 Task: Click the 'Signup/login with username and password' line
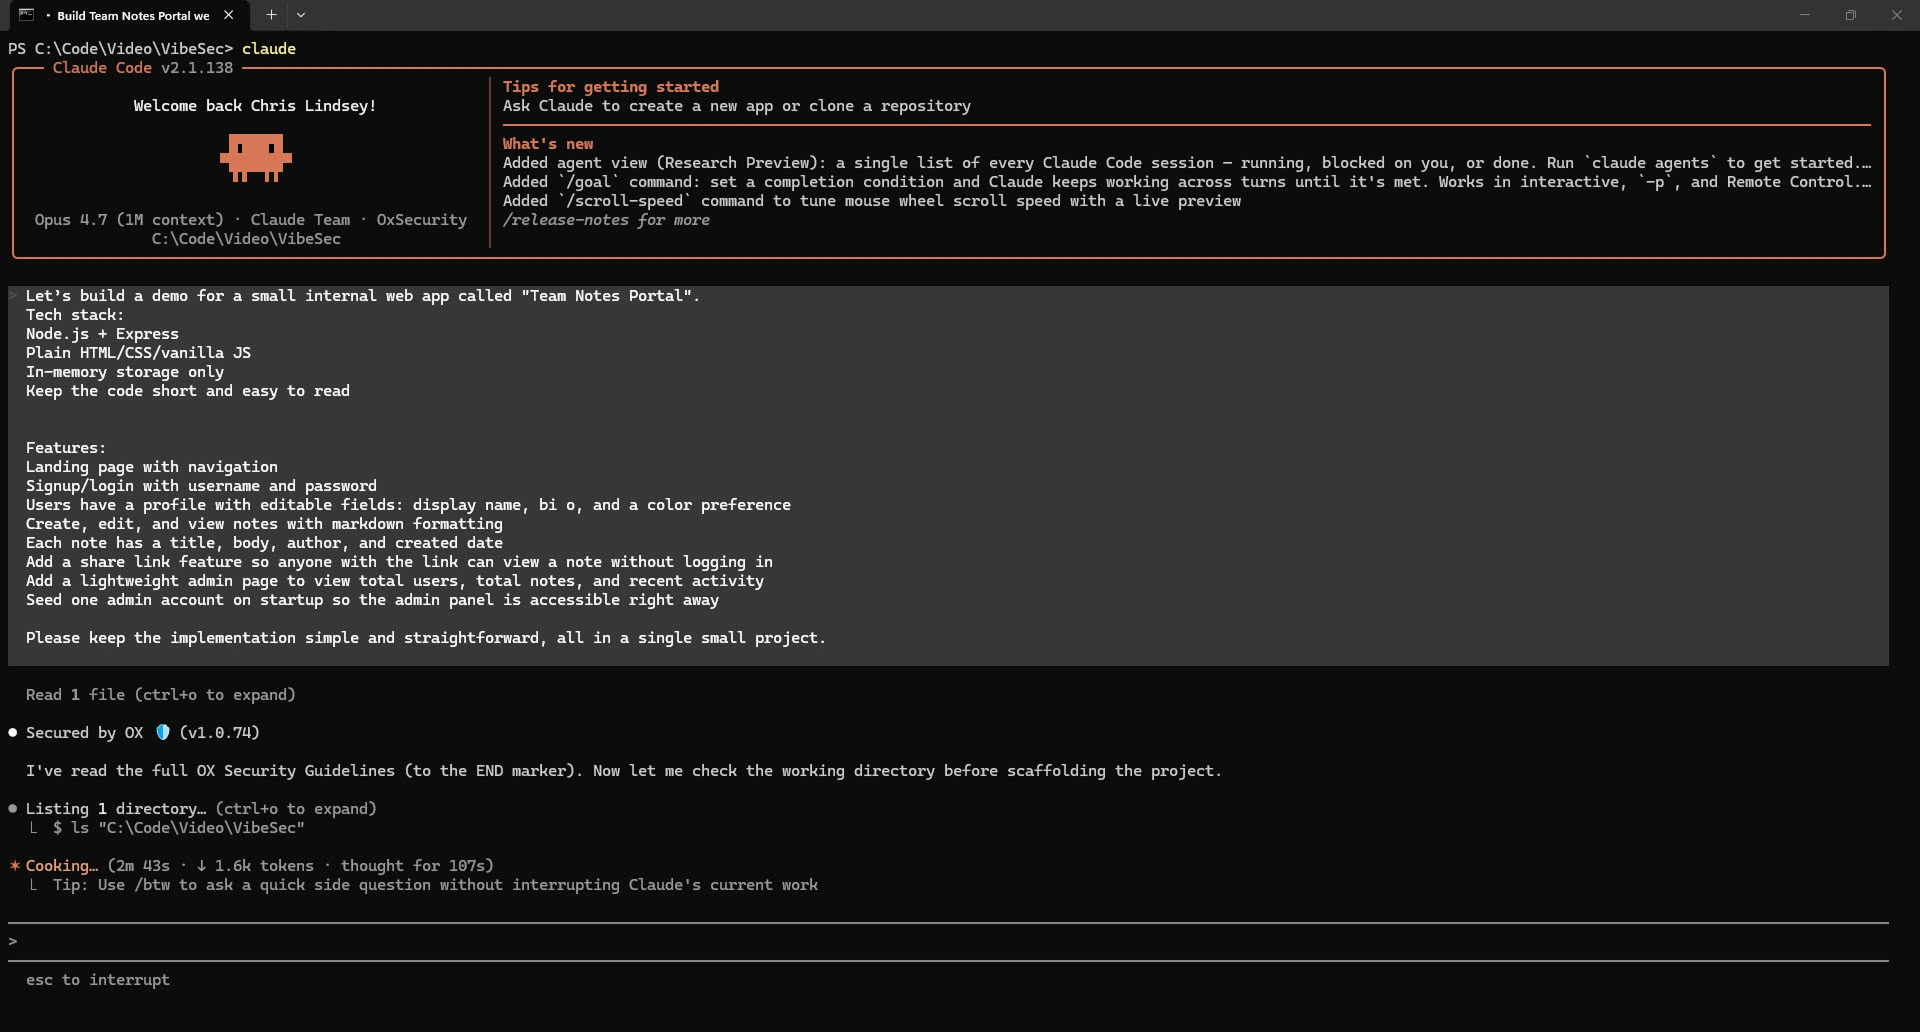(x=201, y=486)
